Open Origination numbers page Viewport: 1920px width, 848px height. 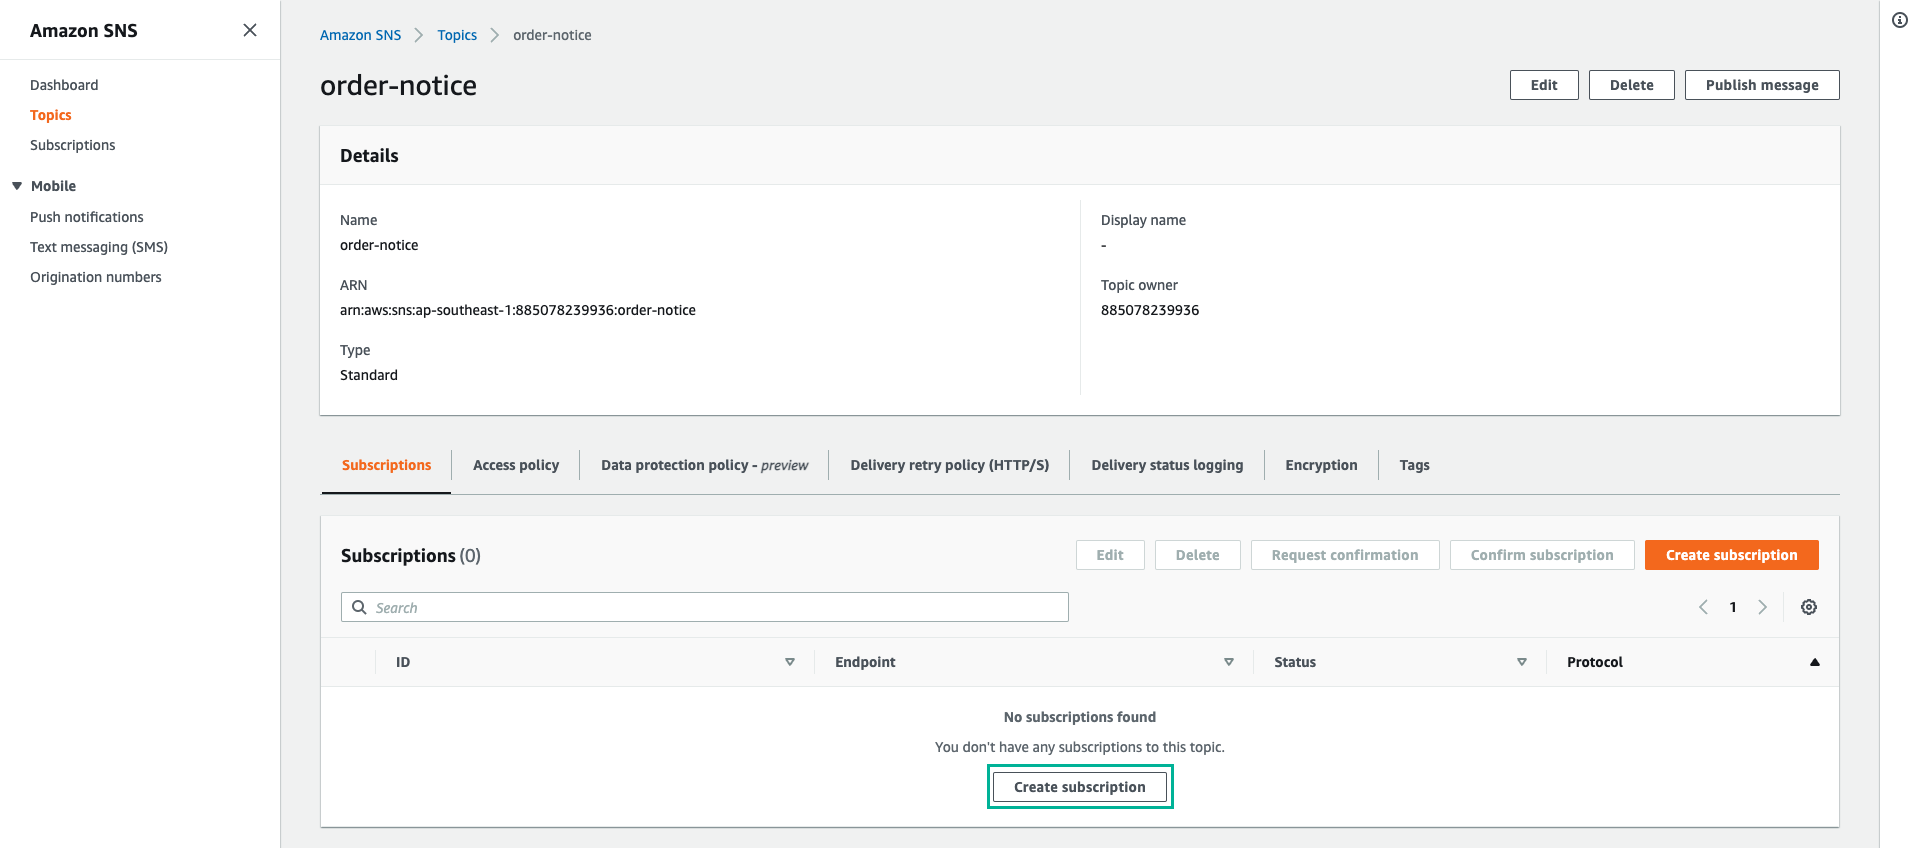pyautogui.click(x=96, y=277)
